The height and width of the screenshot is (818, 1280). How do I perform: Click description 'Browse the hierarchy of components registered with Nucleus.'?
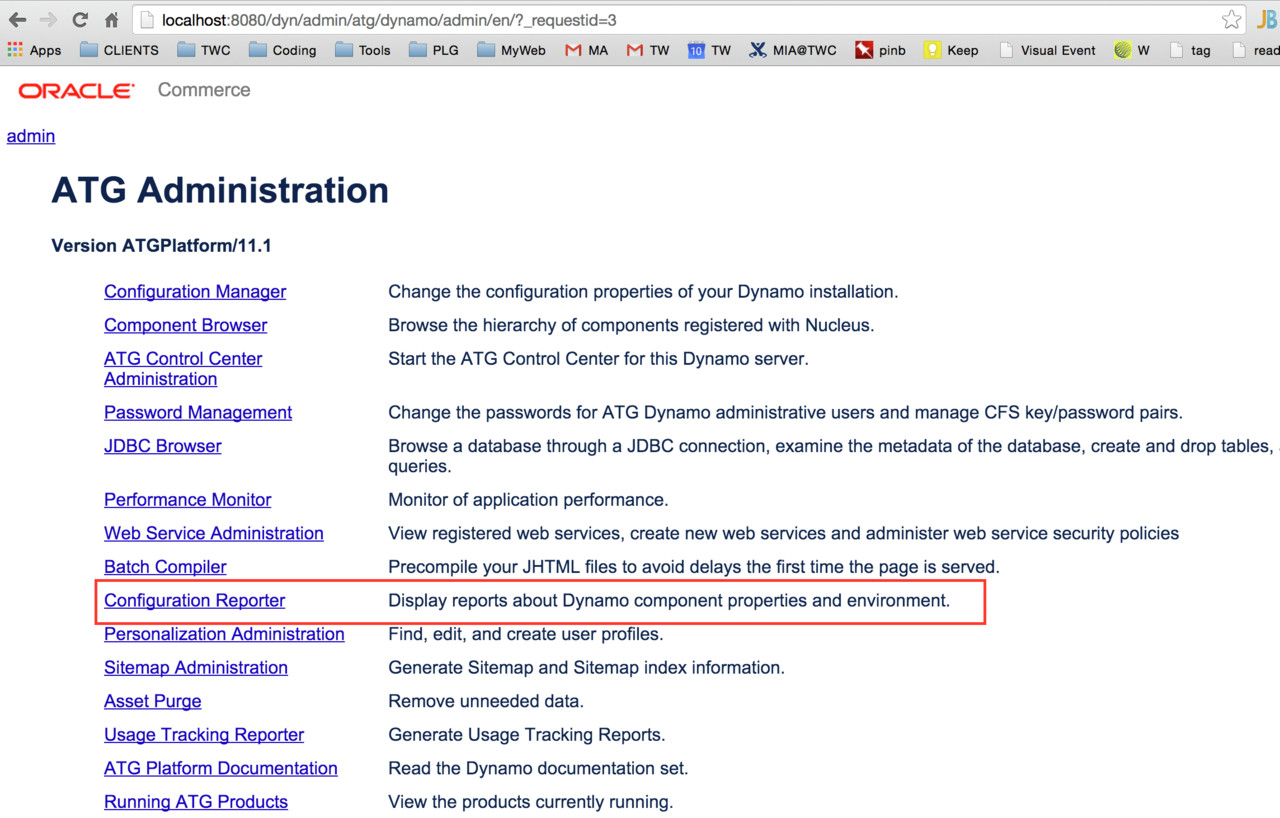click(x=631, y=325)
